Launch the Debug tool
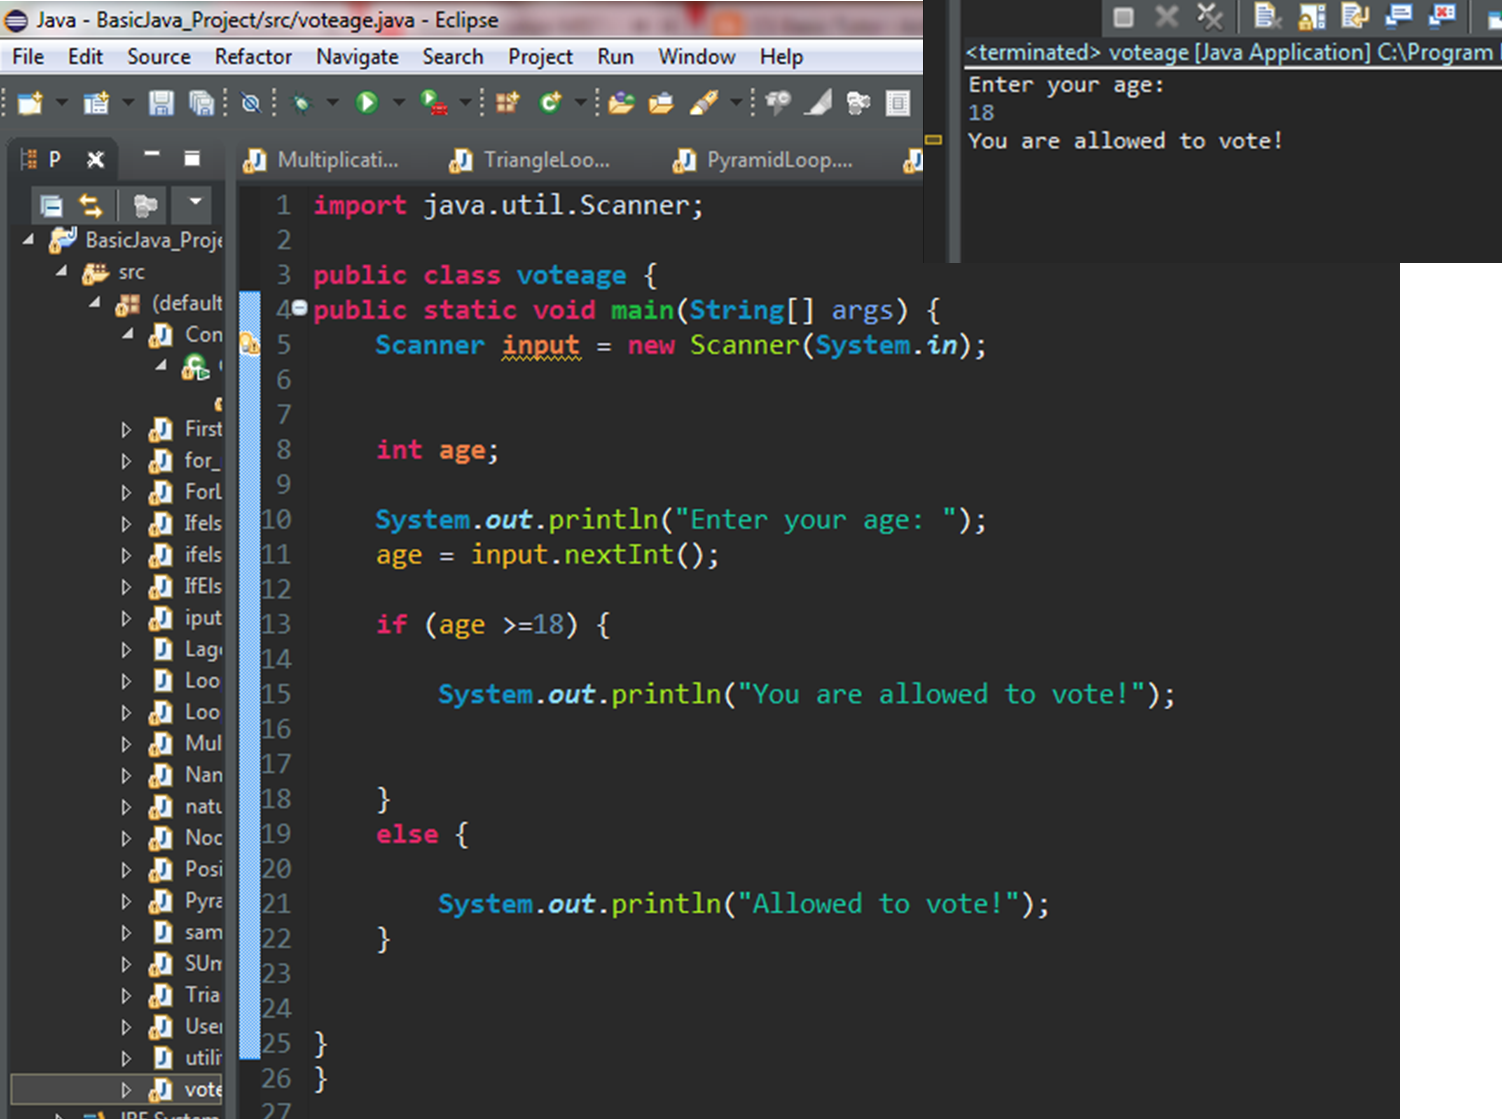The width and height of the screenshot is (1502, 1119). [301, 102]
